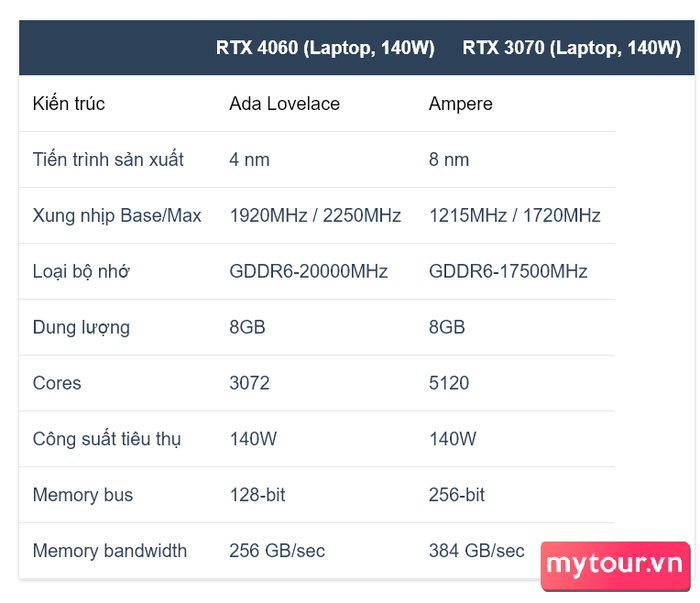The height and width of the screenshot is (603, 700).
Task: Click the Xung nhịp Base/Max label
Action: coord(117,216)
